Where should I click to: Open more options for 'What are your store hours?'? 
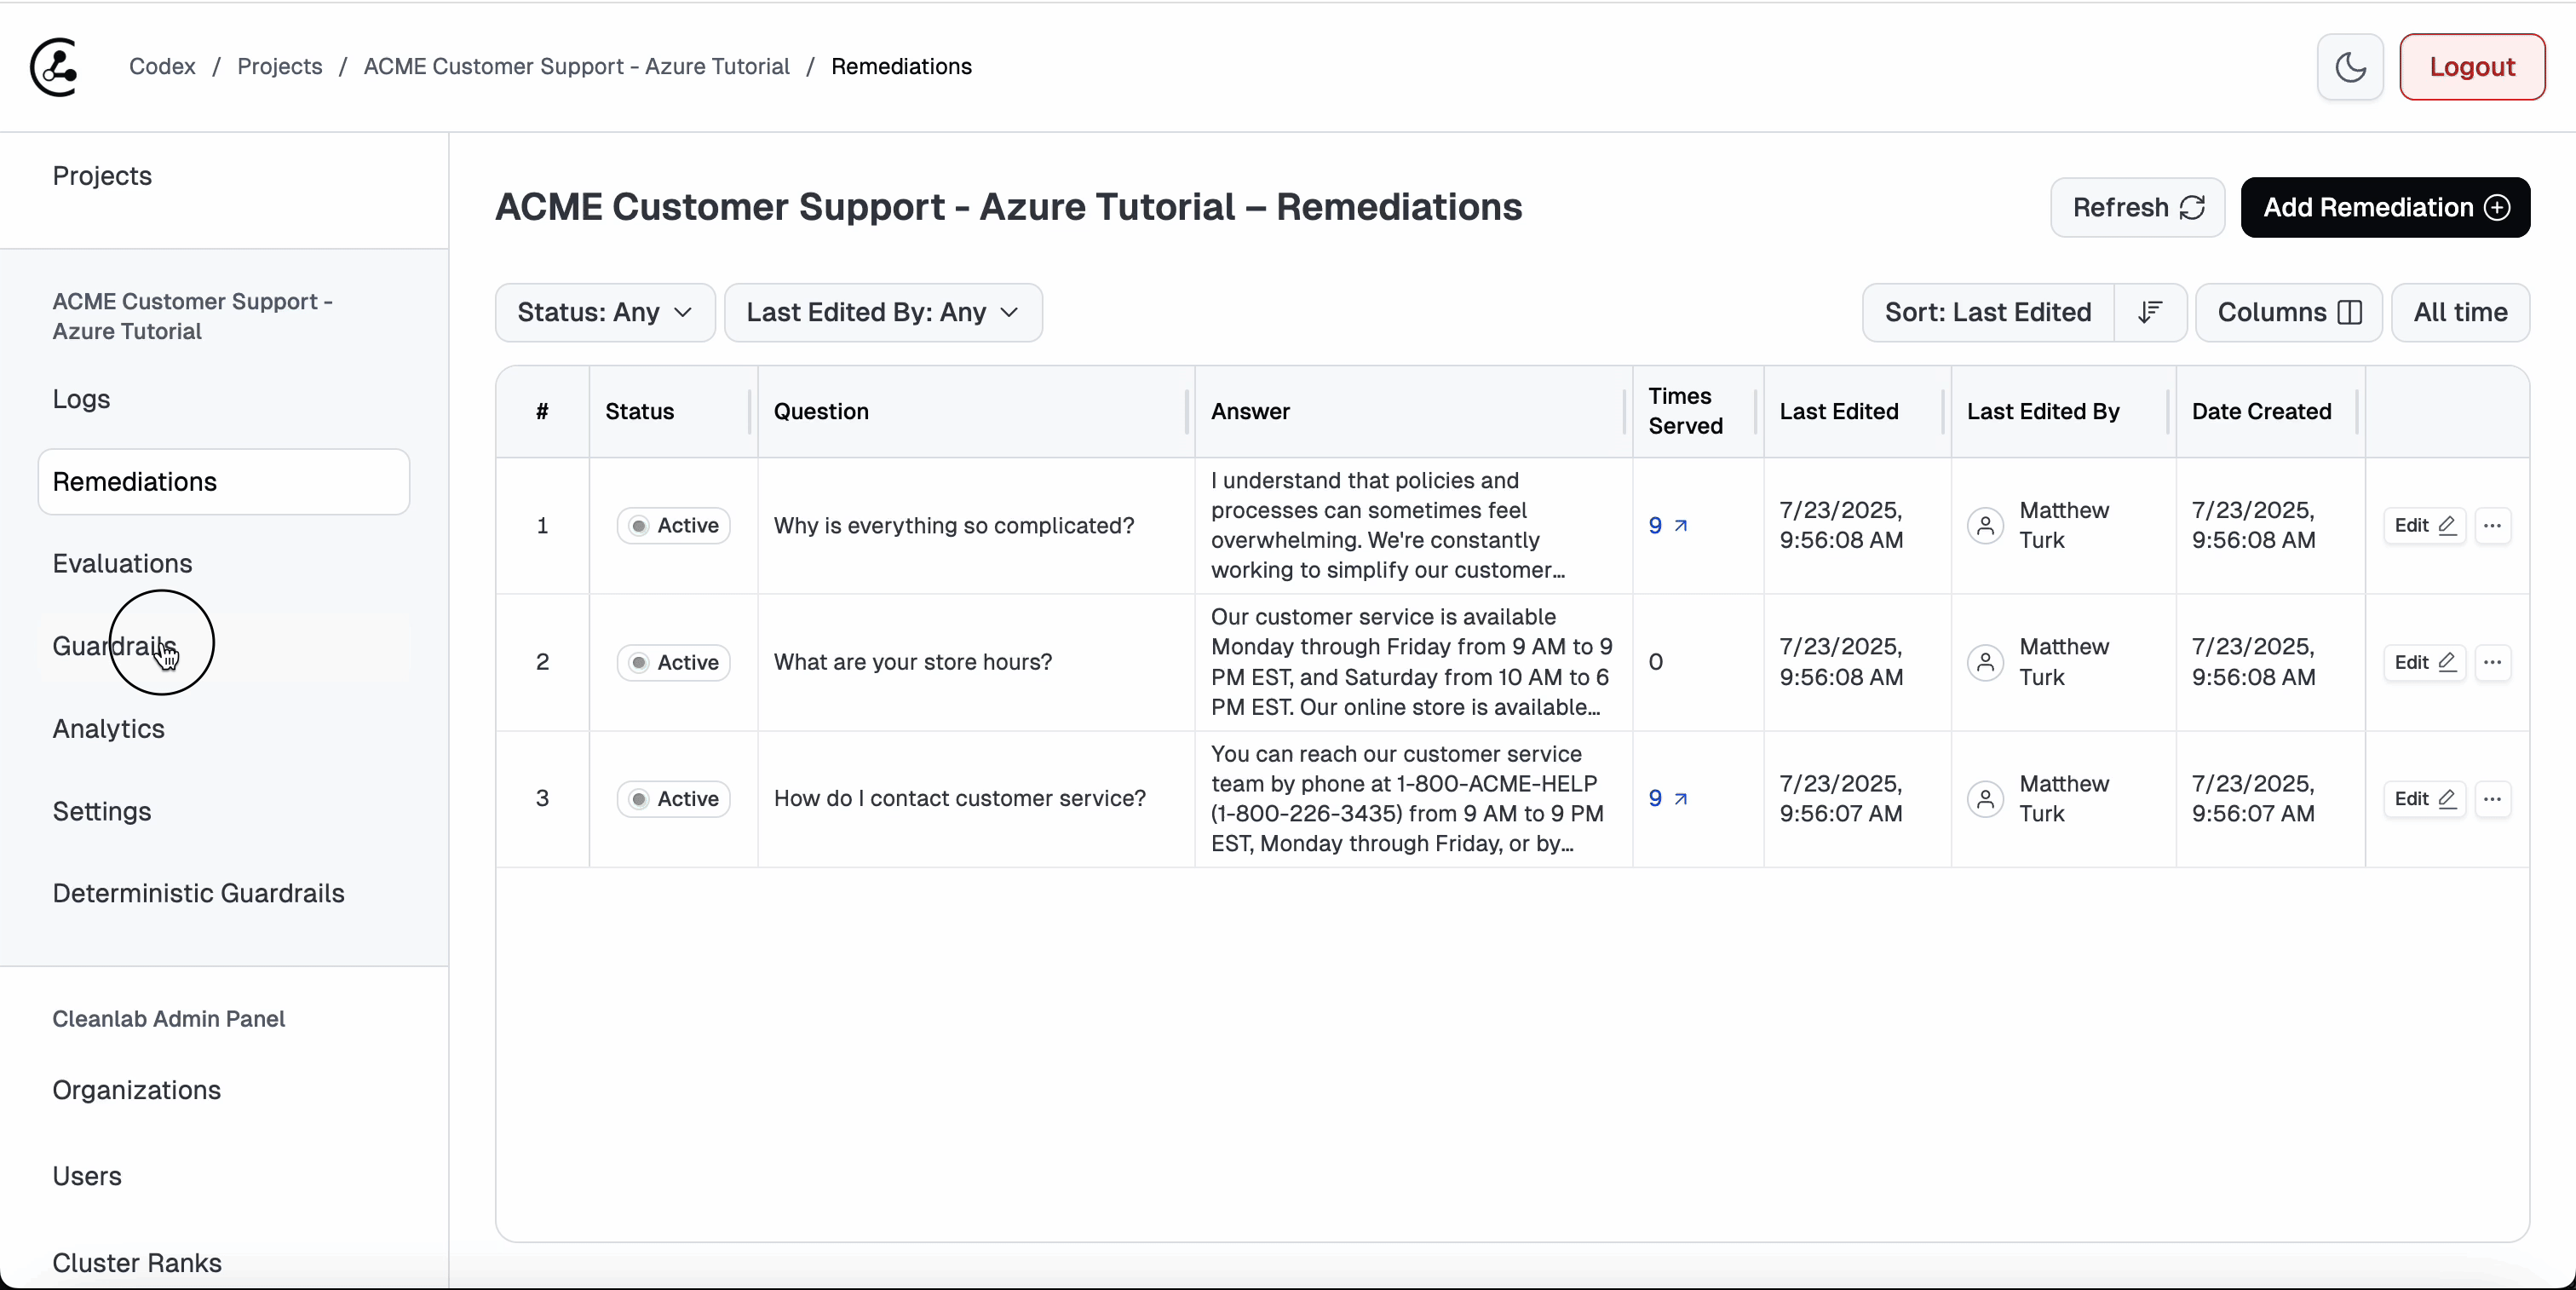tap(2492, 662)
